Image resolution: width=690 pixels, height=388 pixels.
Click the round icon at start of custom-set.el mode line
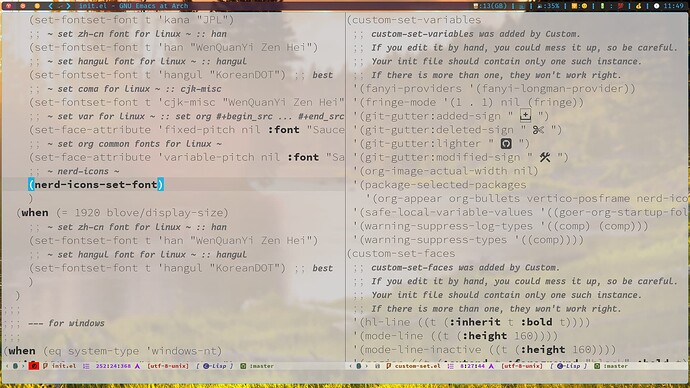tap(359, 366)
